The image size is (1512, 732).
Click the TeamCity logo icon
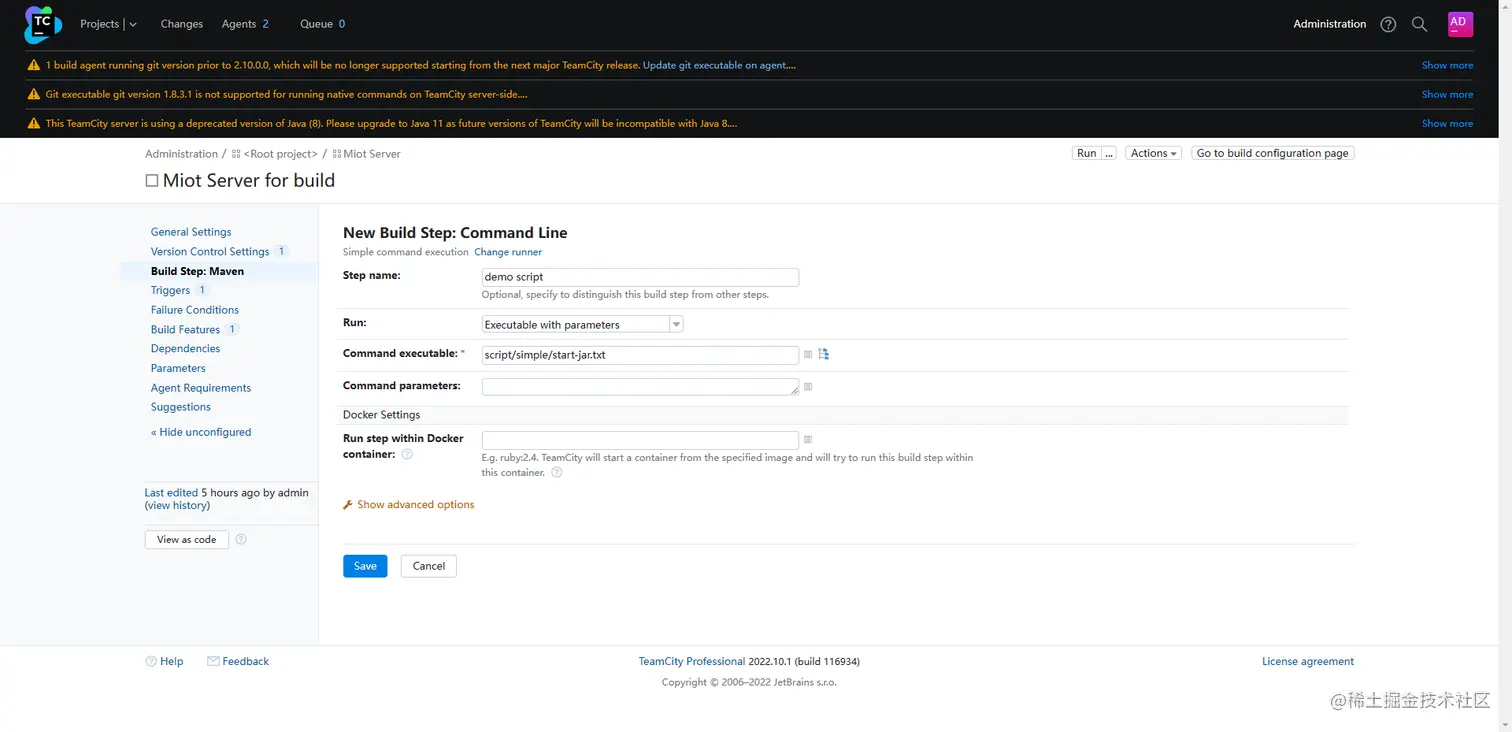point(42,24)
